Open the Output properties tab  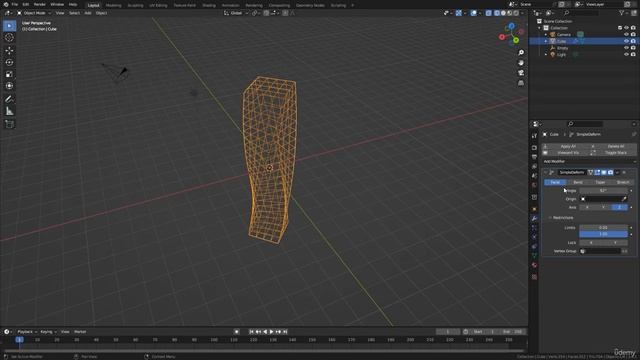click(x=534, y=157)
